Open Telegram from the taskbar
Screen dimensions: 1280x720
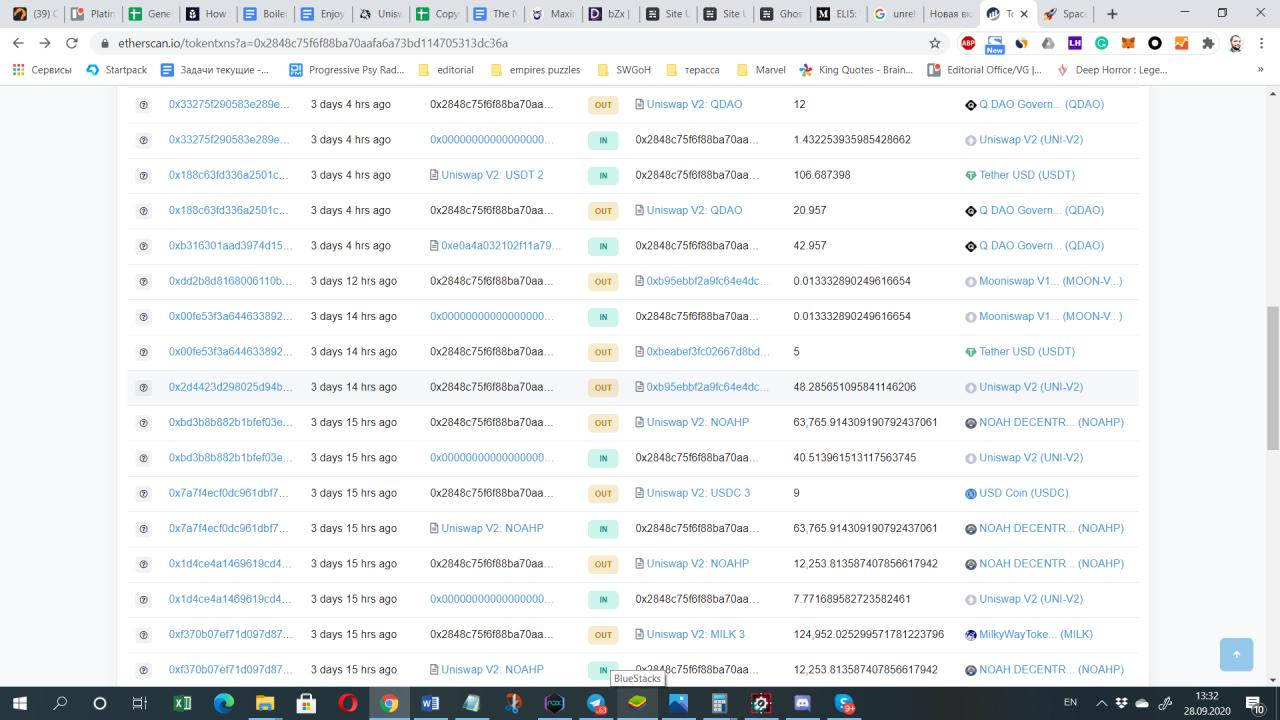(x=596, y=703)
